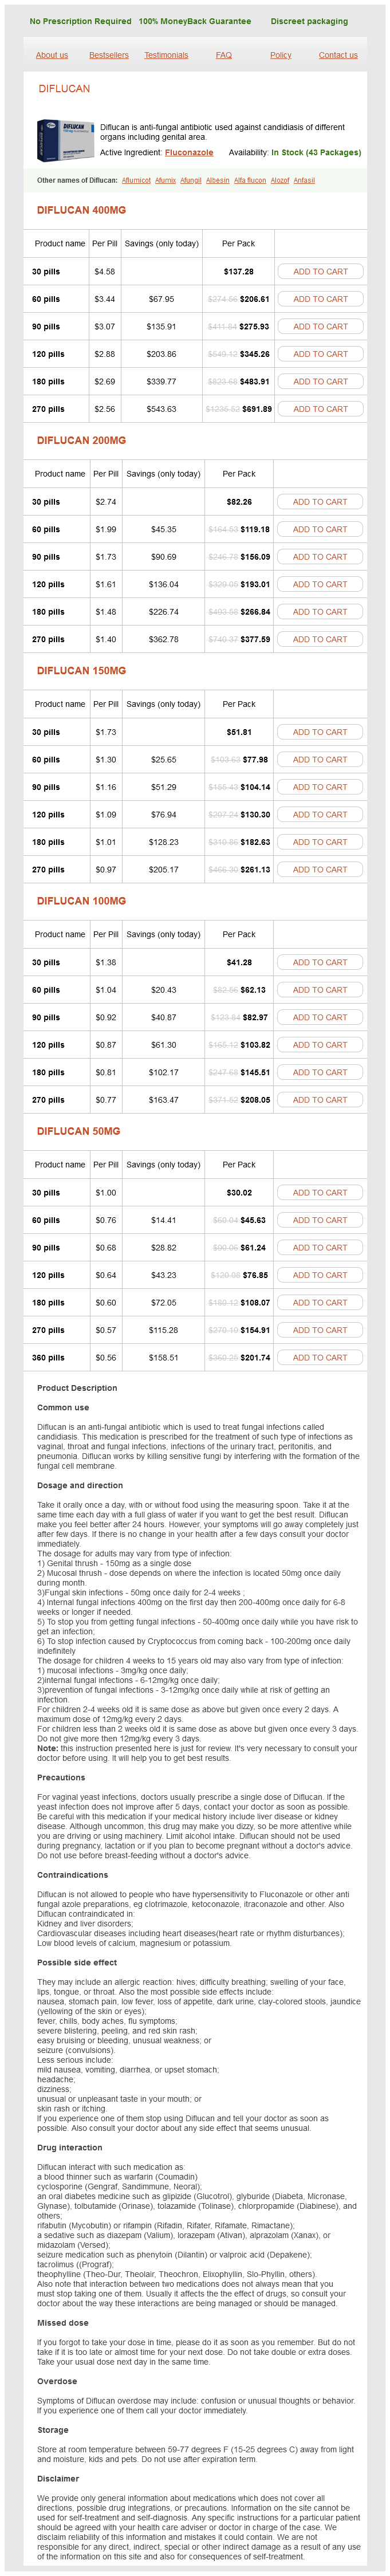Open the Fluconazole active ingredient link
The image size is (390, 2576).
pyautogui.click(x=189, y=153)
